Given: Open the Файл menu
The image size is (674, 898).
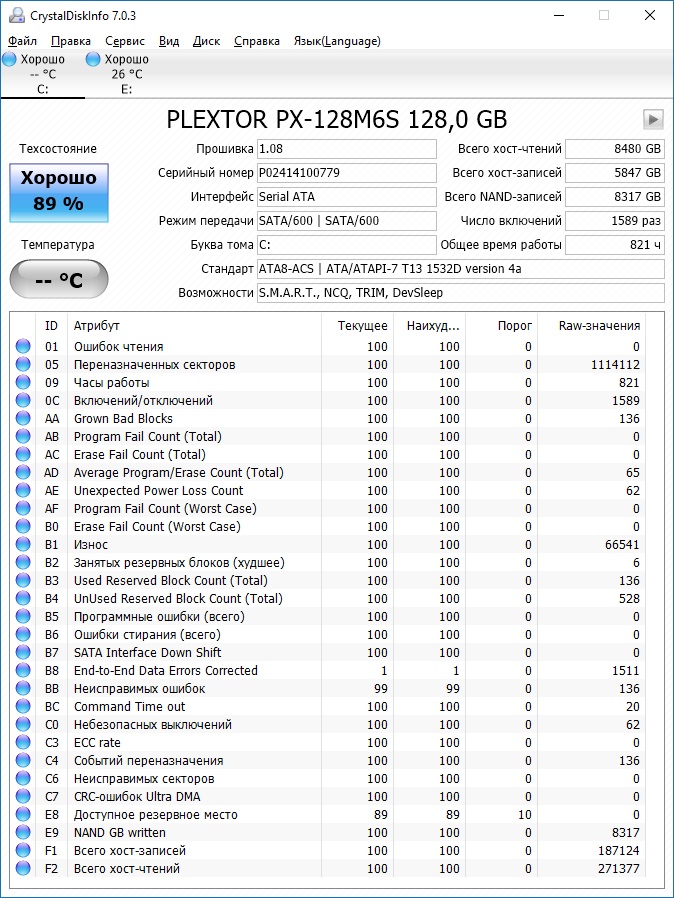Looking at the screenshot, I should tap(22, 41).
